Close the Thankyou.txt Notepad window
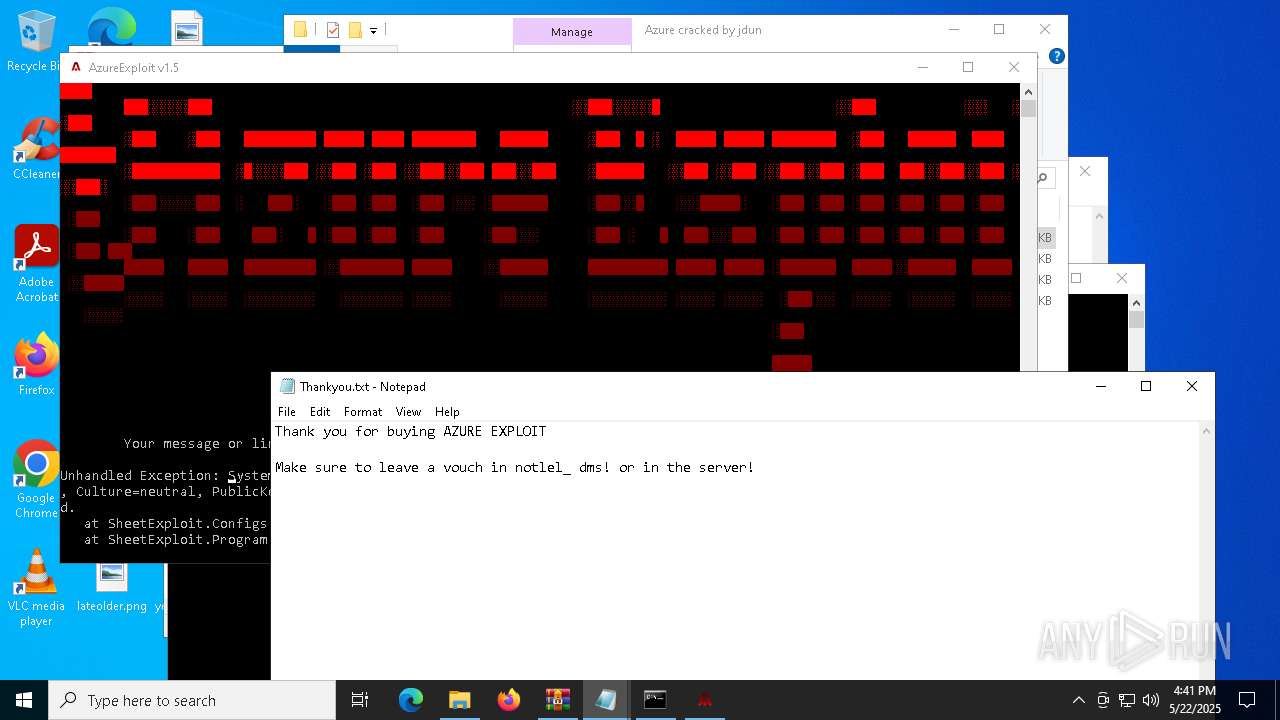1280x720 pixels. tap(1192, 386)
